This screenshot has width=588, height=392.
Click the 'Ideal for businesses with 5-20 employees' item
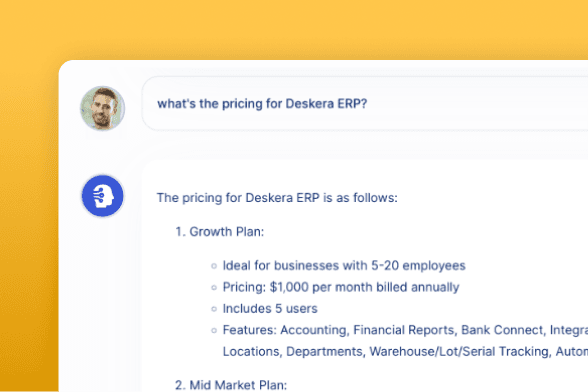(344, 266)
